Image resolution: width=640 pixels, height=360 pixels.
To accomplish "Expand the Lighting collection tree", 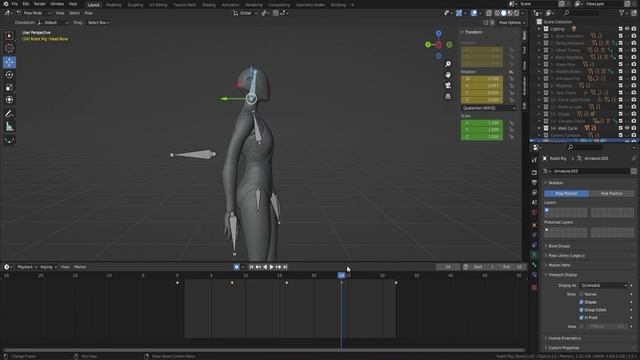I will pyautogui.click(x=540, y=29).
